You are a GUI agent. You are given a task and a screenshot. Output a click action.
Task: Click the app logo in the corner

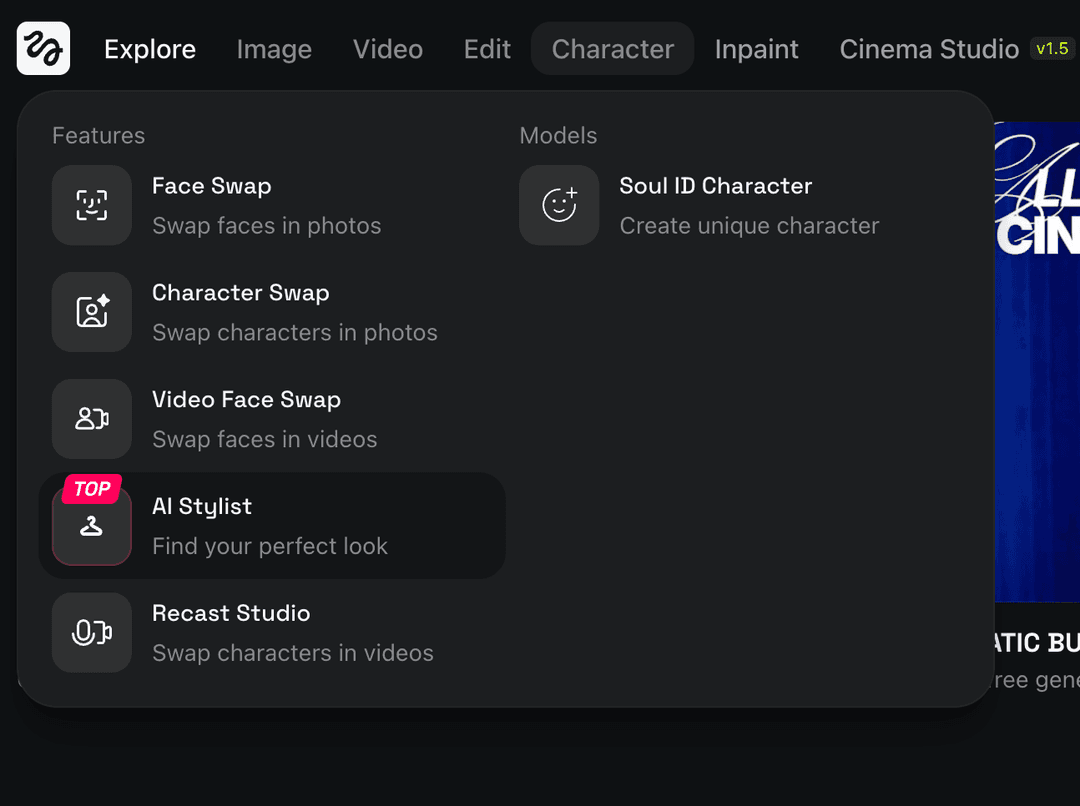tap(43, 48)
